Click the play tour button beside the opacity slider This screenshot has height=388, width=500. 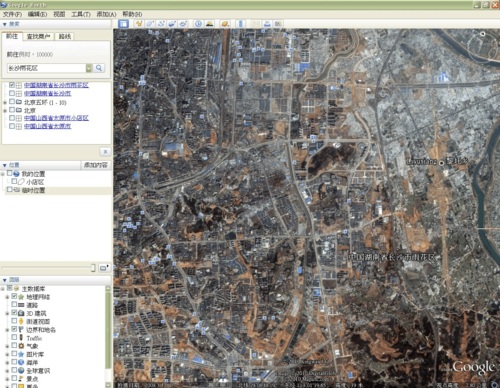(104, 268)
